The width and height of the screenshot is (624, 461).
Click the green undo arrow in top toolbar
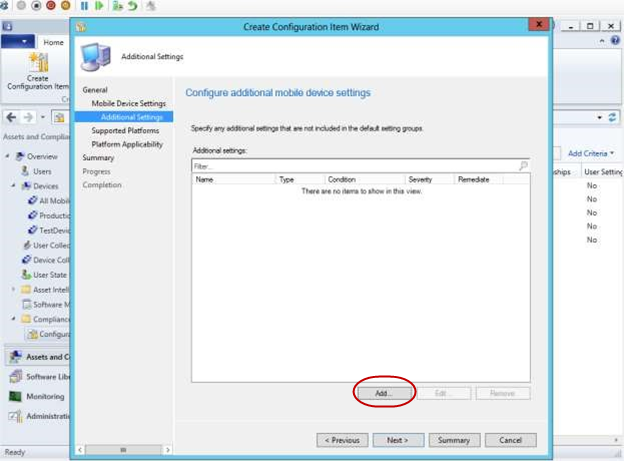point(132,6)
